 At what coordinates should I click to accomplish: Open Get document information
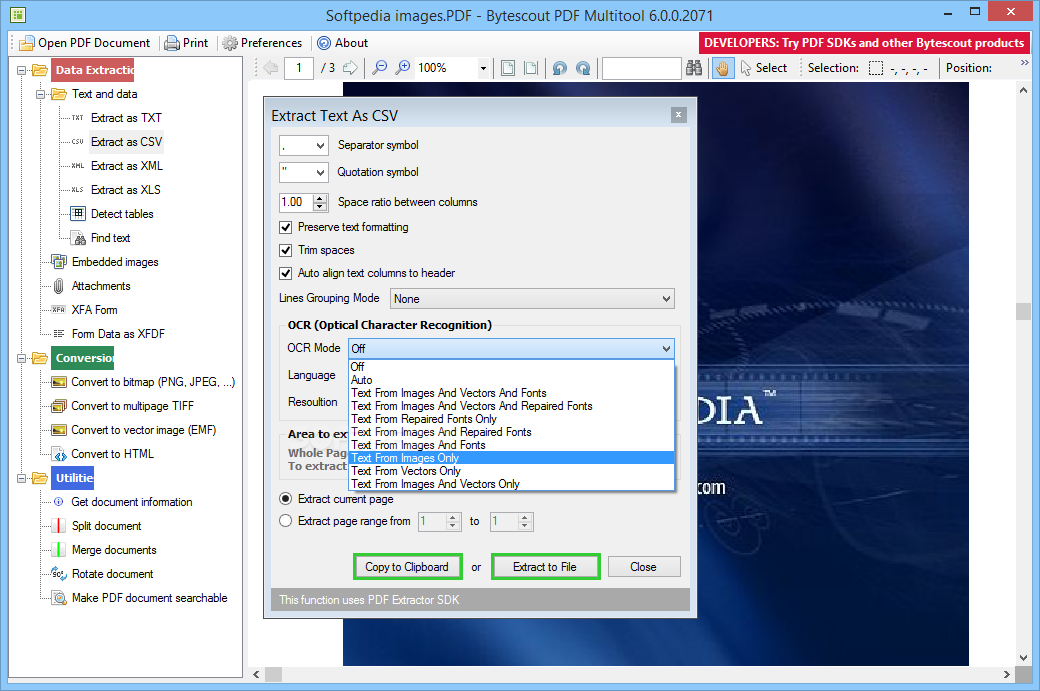(131, 502)
